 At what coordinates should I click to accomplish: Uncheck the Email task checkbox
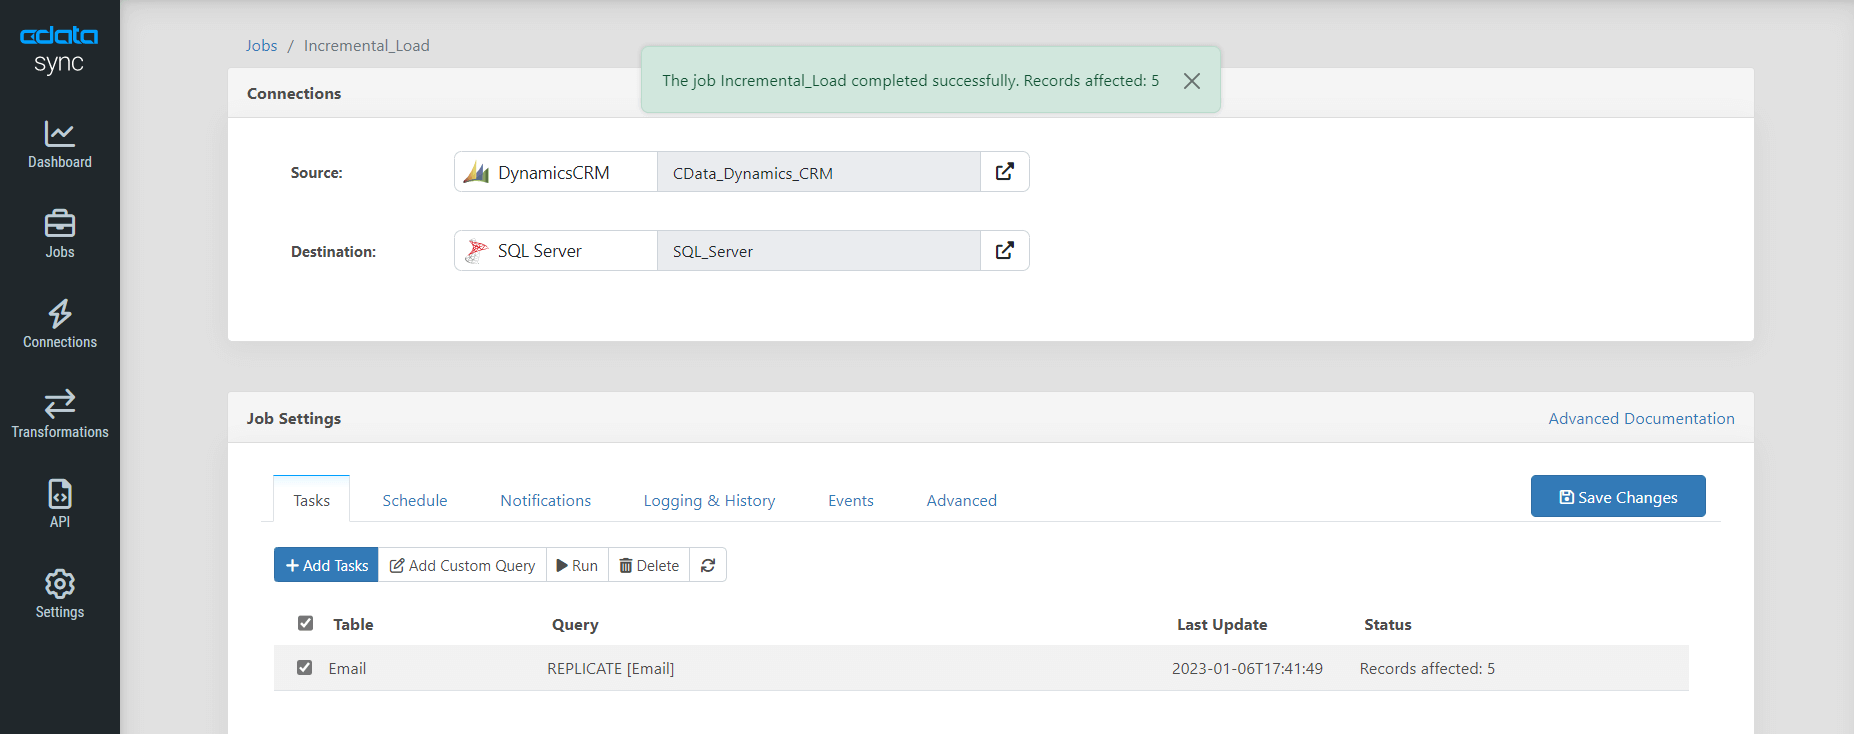coord(305,667)
